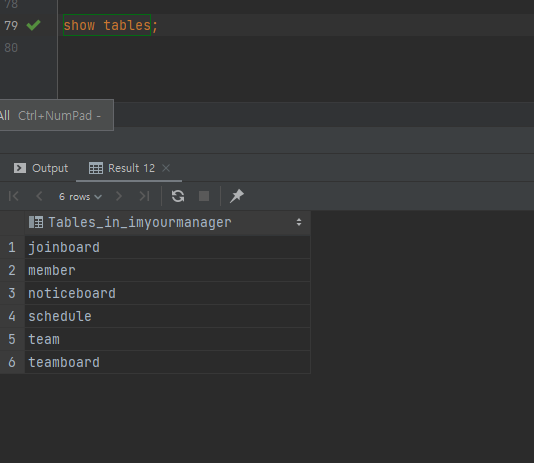Sort by Tables_in_imyourmanager column arrows
Screen dimensions: 534x463
[x=299, y=222]
